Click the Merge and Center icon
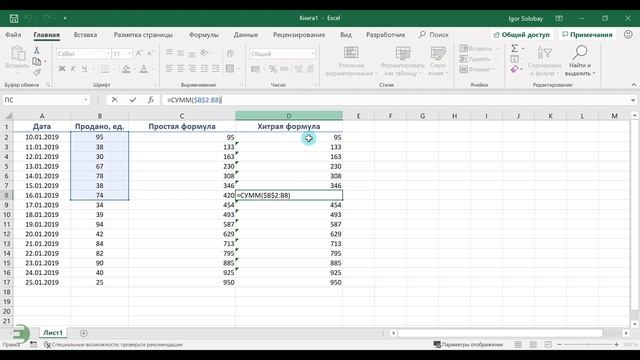This screenshot has height=360, width=640. coord(230,69)
